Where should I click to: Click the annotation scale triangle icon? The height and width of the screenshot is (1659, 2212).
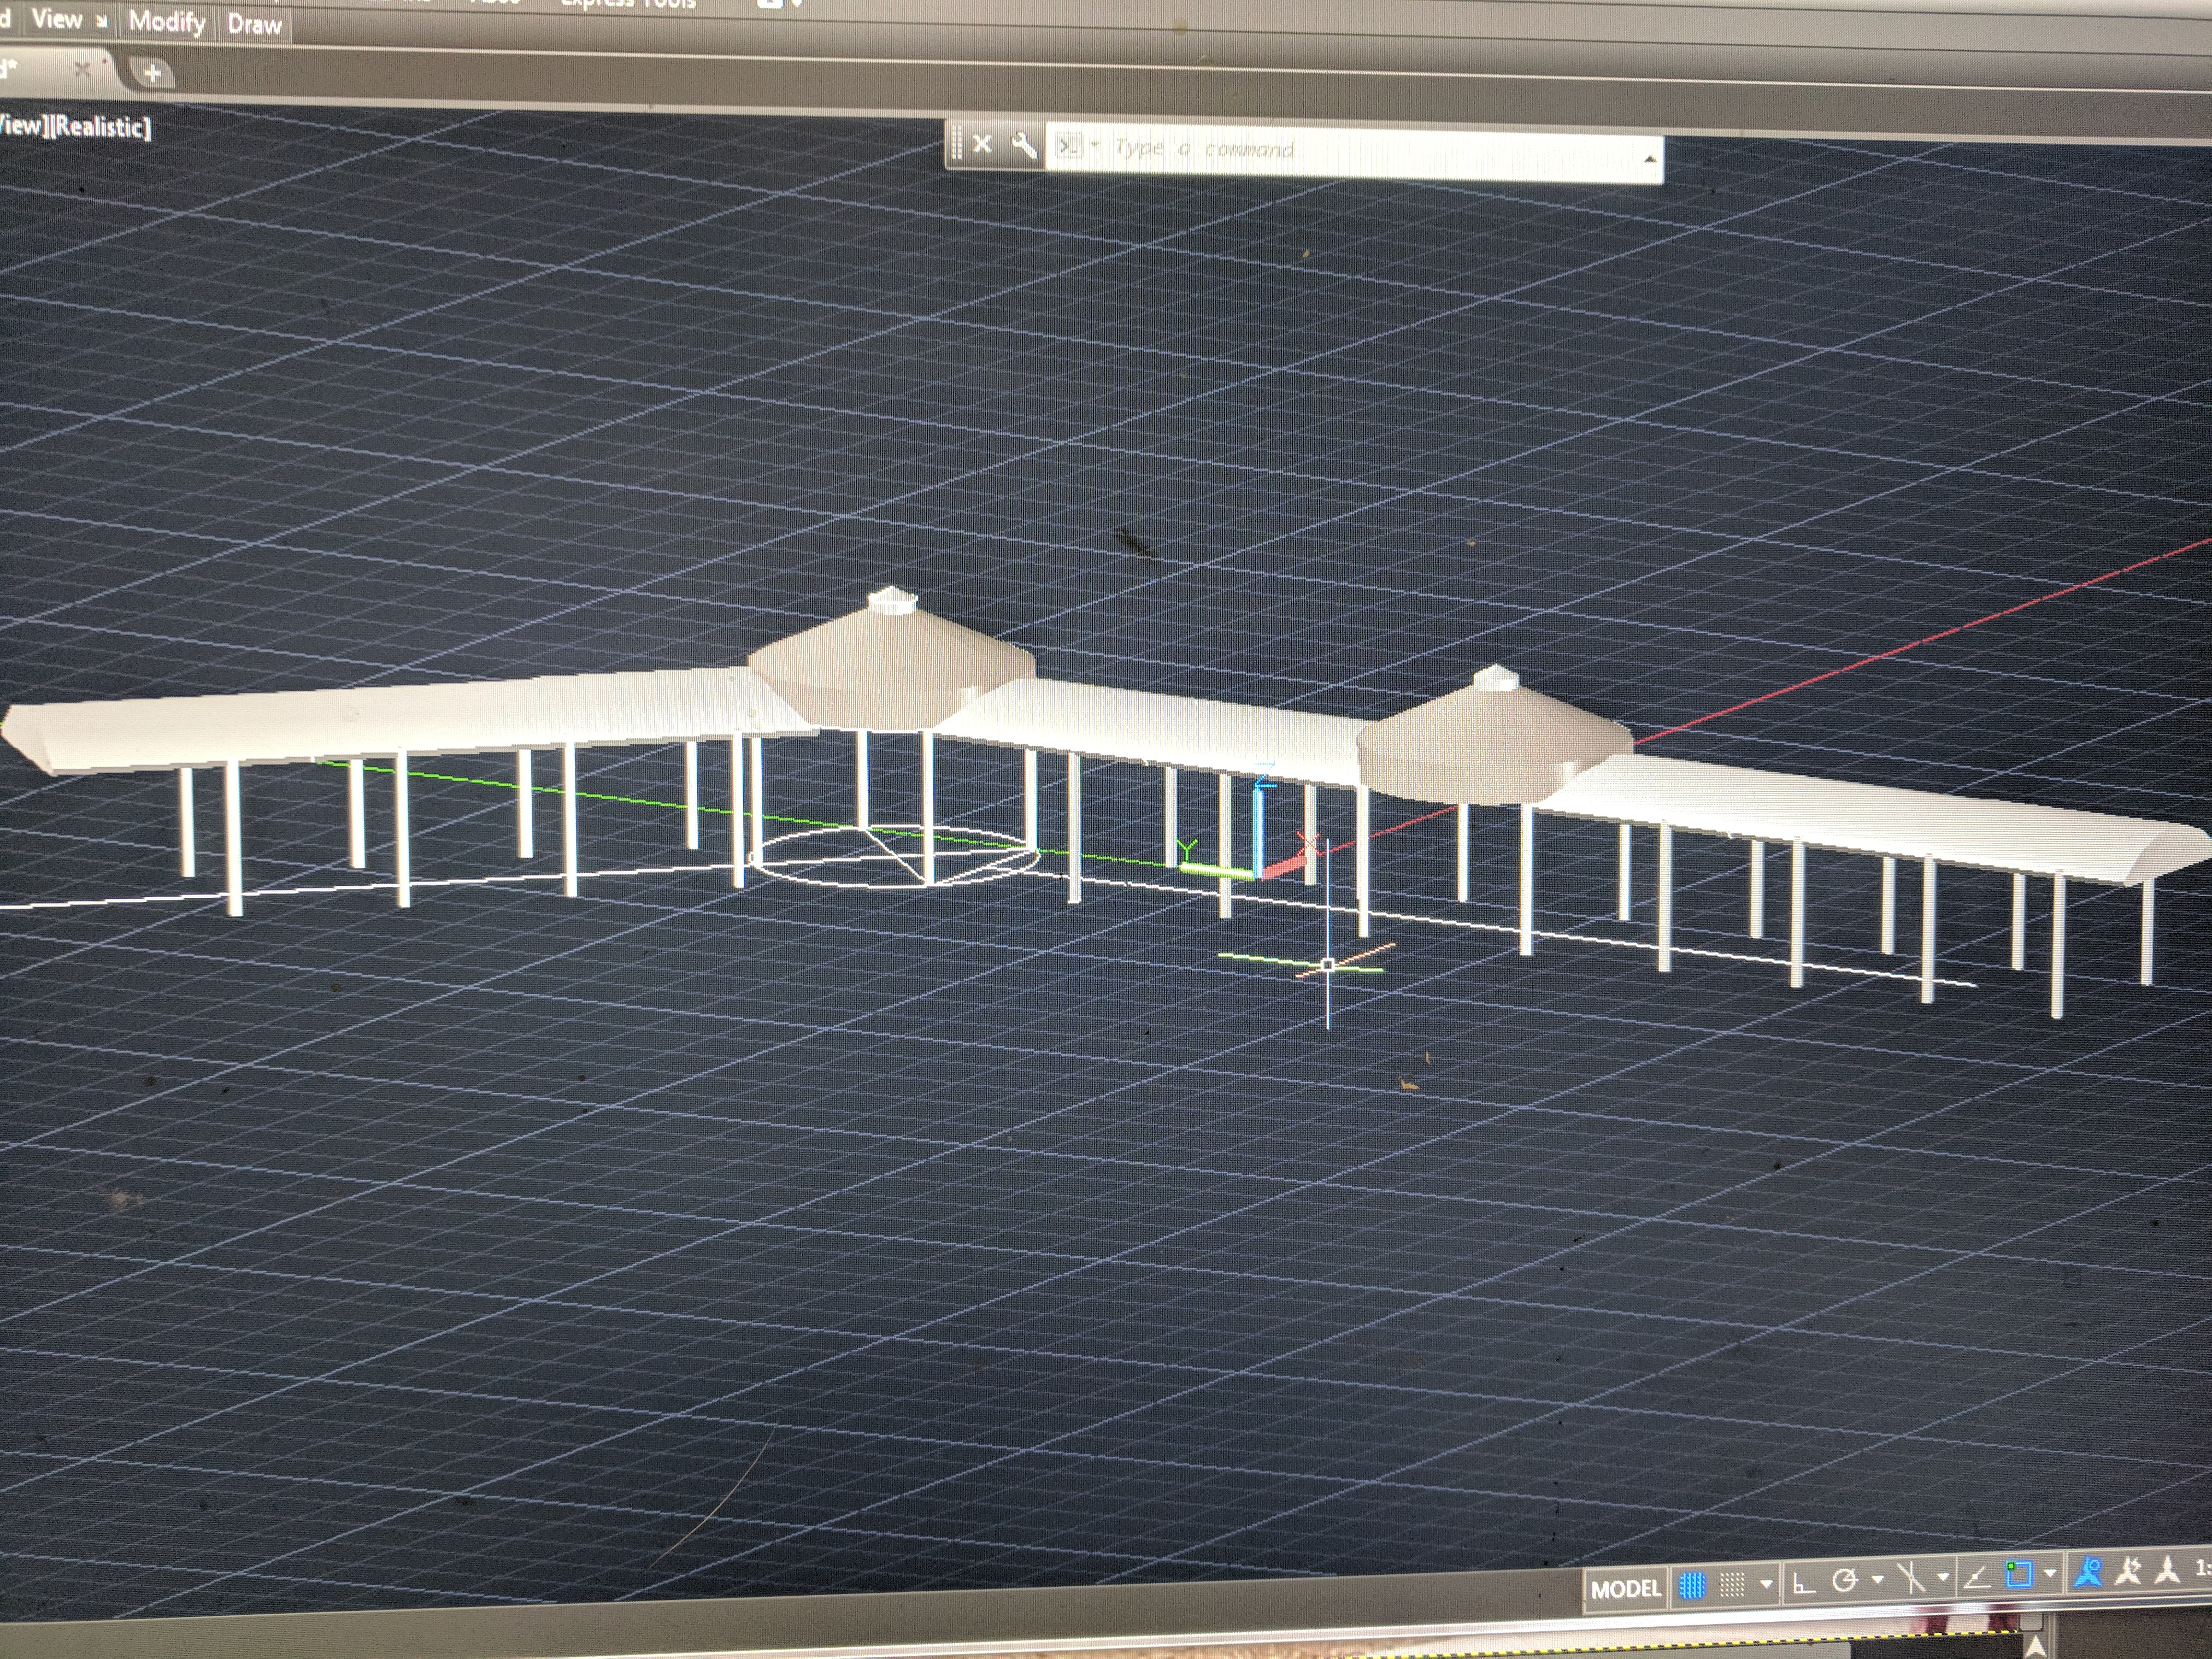[x=2167, y=1570]
